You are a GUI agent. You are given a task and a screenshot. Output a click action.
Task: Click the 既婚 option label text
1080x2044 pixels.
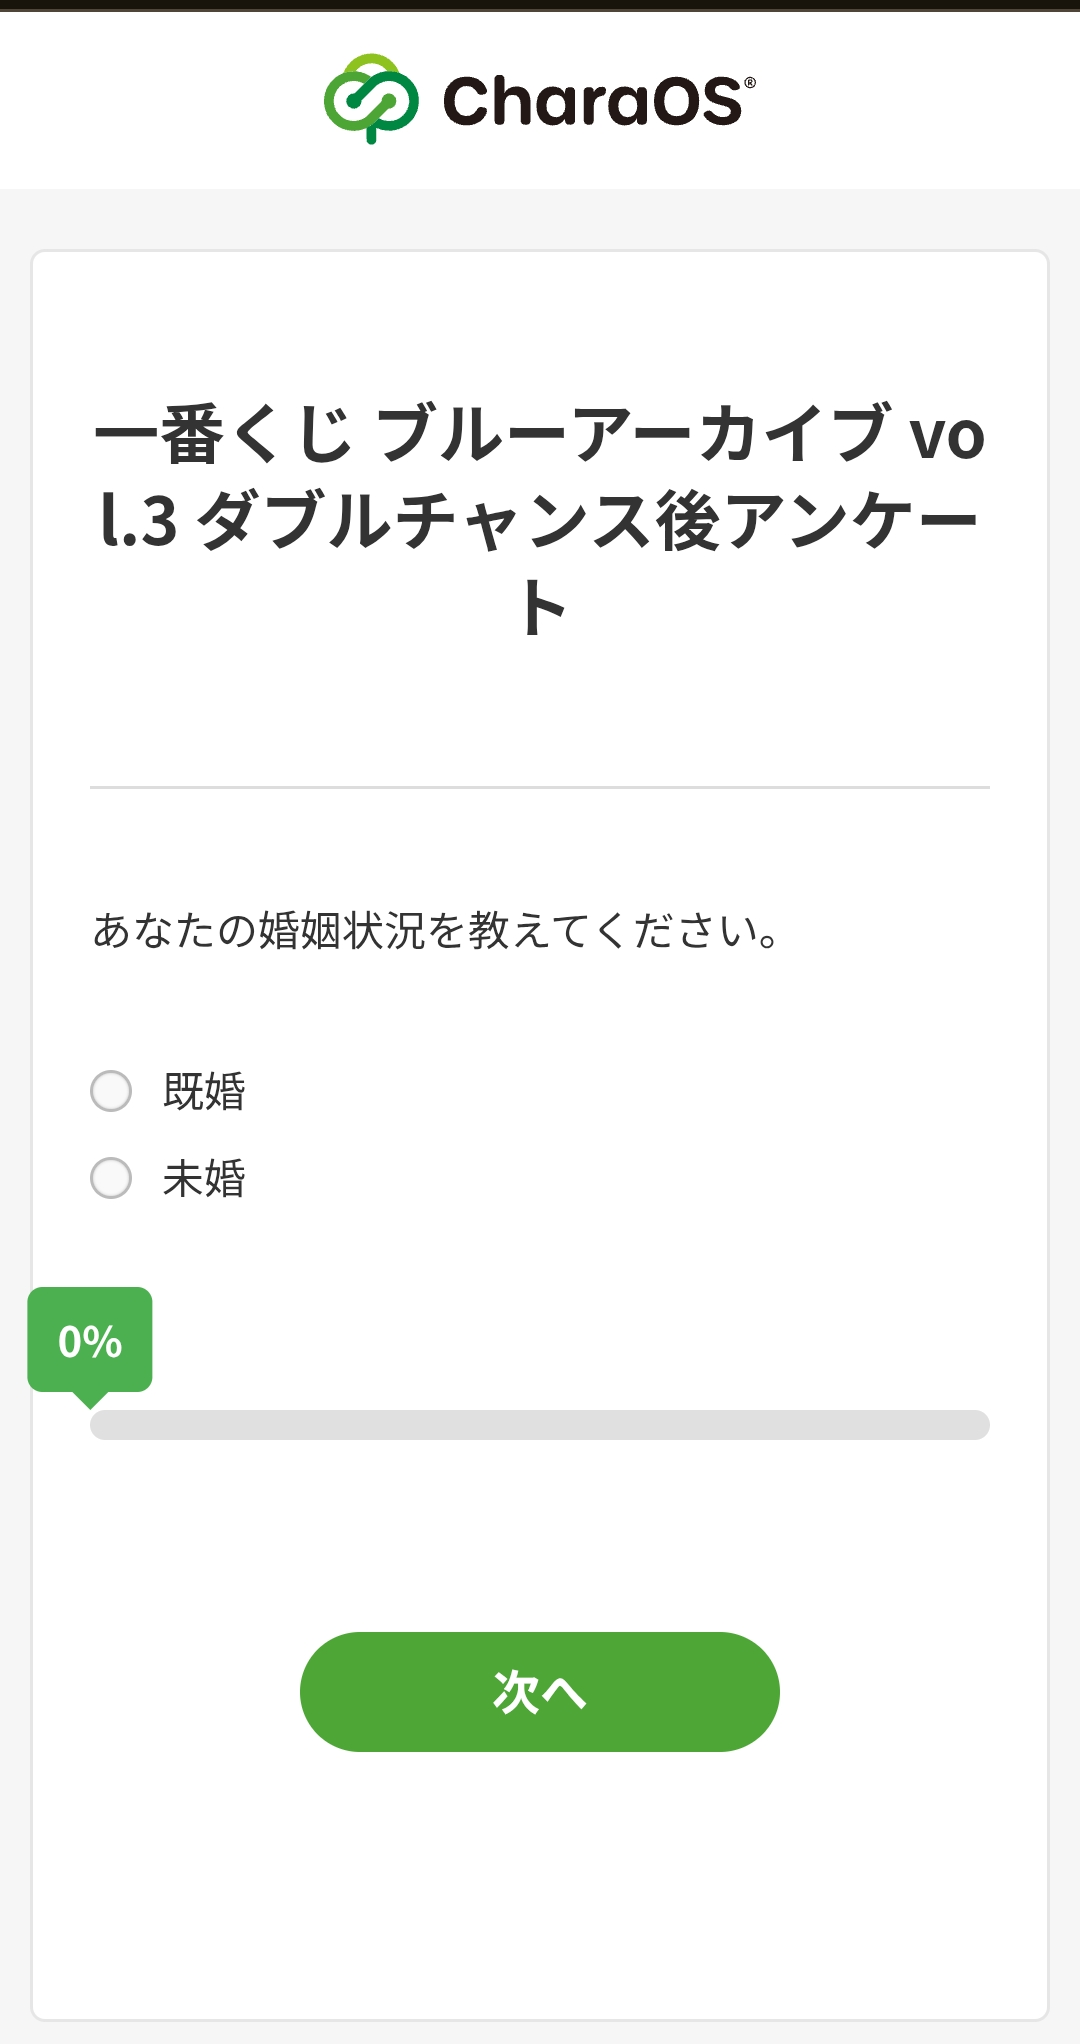click(x=204, y=1091)
